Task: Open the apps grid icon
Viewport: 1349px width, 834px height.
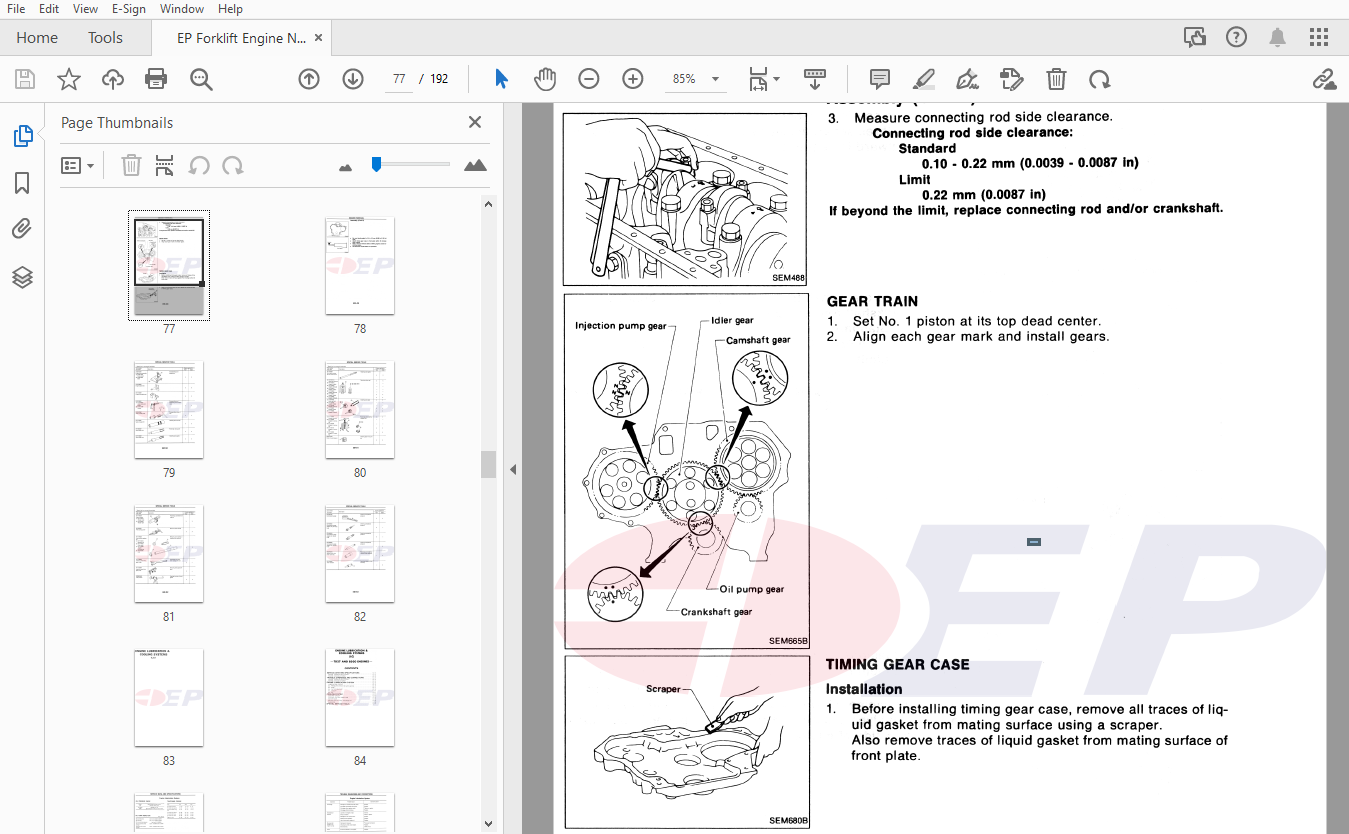Action: [1319, 38]
